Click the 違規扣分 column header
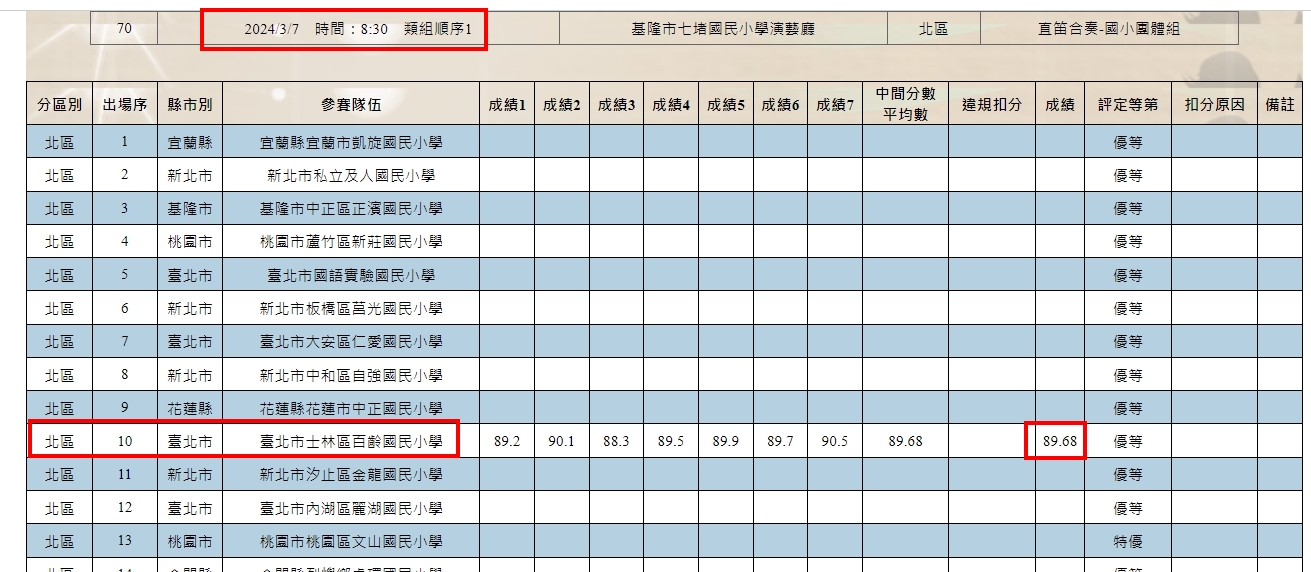This screenshot has height=572, width=1311. (992, 104)
